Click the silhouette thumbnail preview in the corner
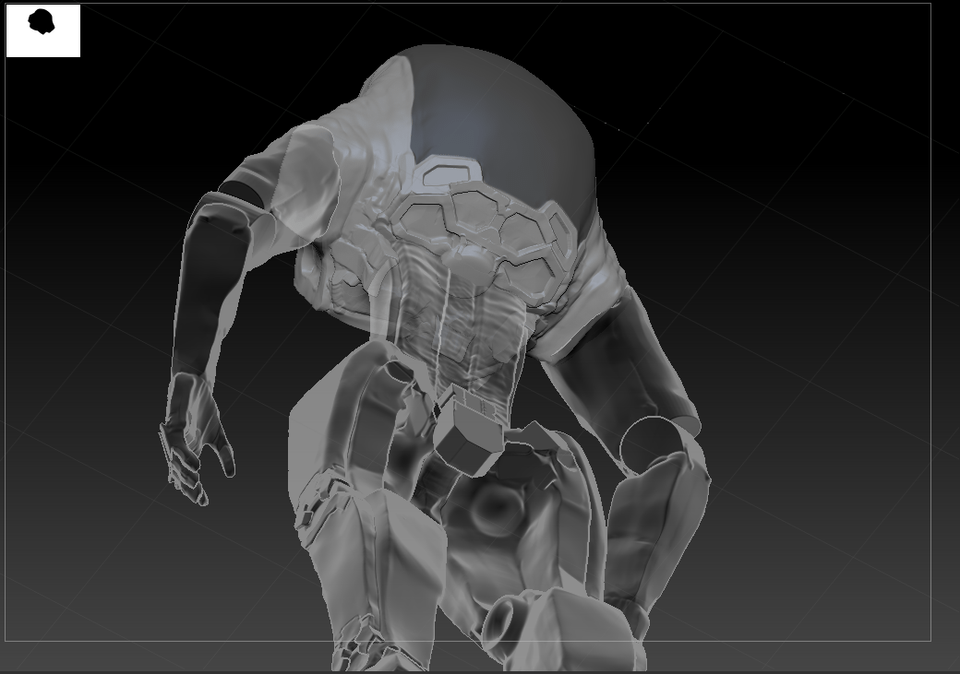This screenshot has width=960, height=674. pos(43,31)
